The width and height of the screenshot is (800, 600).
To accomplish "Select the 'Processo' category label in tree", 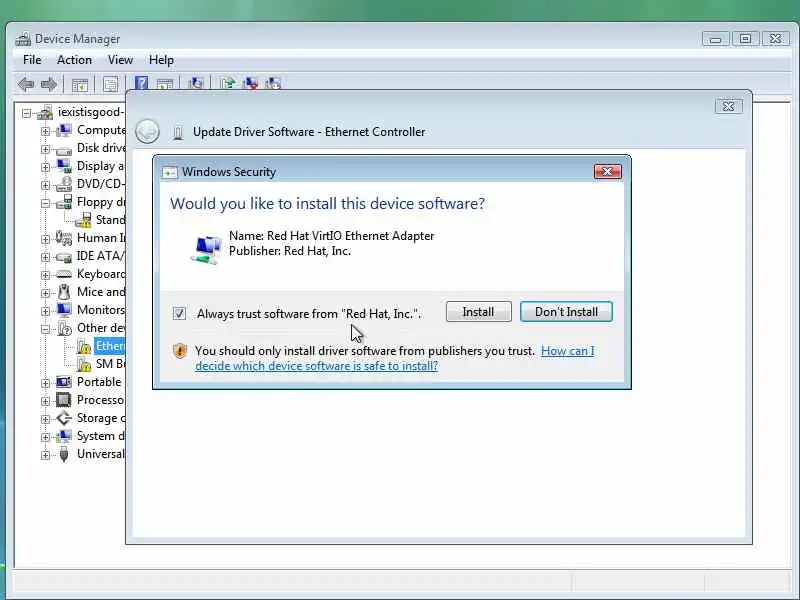I will [x=101, y=400].
